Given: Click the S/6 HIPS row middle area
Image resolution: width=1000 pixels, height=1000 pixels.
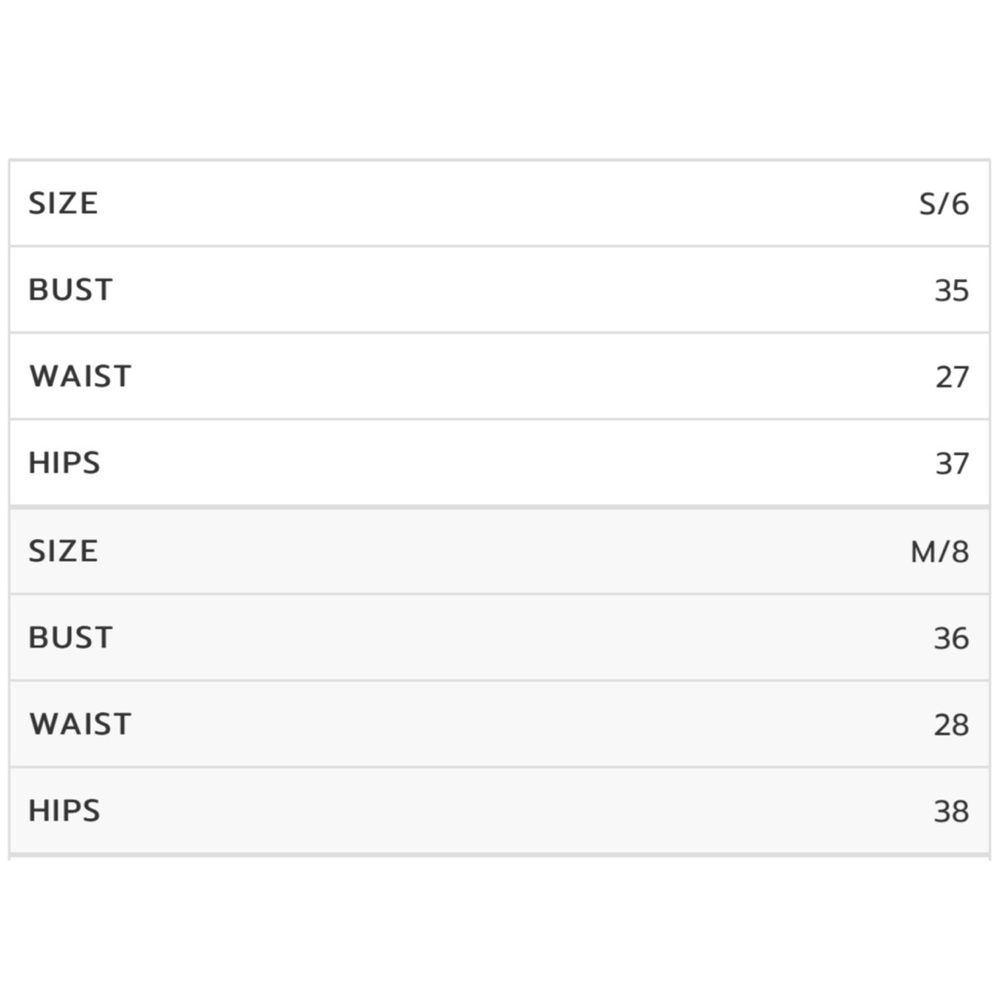Looking at the screenshot, I should point(499,463).
